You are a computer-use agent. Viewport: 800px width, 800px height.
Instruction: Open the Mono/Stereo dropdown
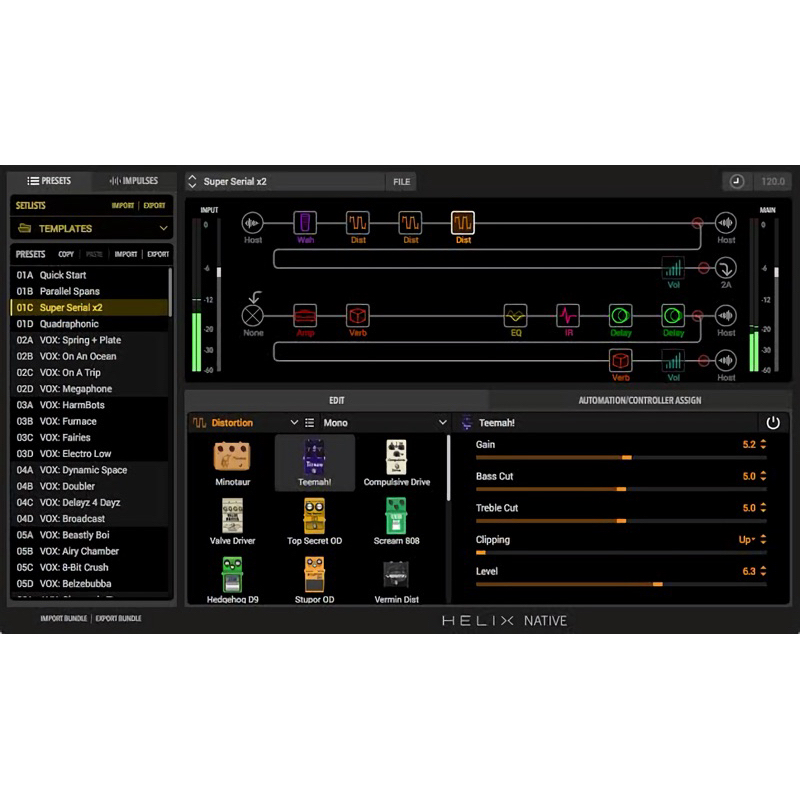pyautogui.click(x=385, y=422)
